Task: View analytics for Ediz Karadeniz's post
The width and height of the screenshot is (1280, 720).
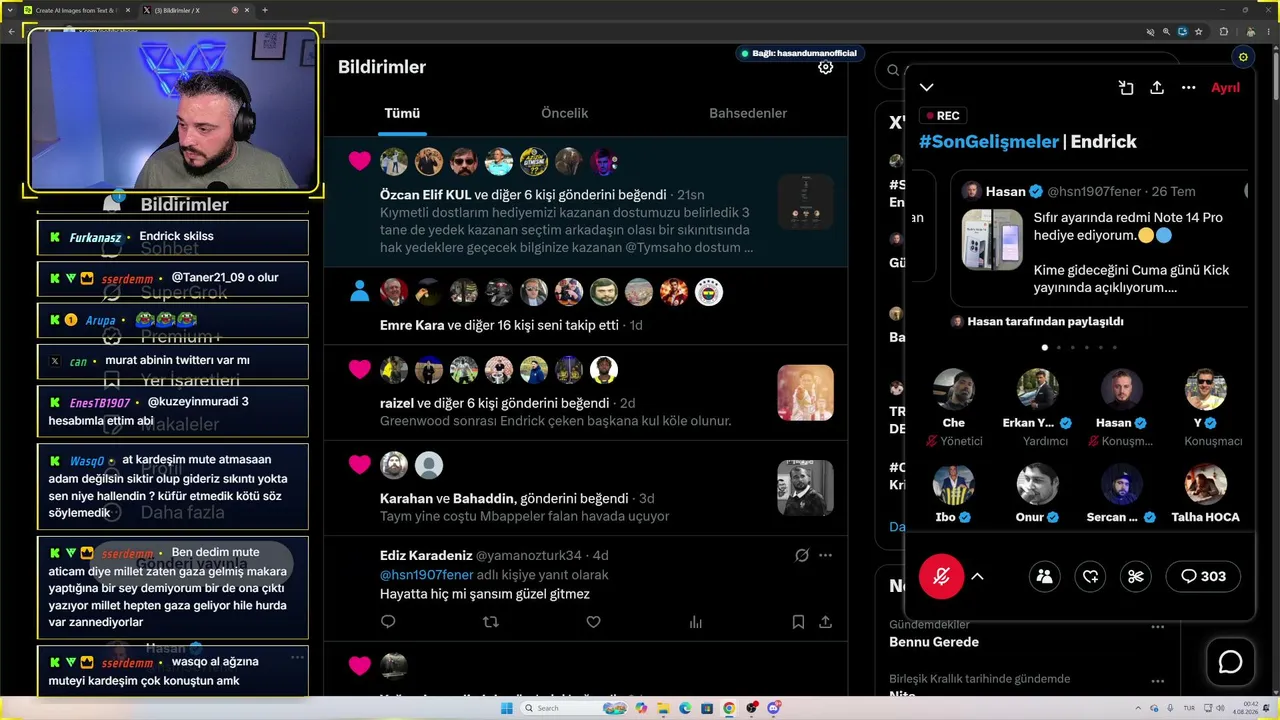Action: [696, 622]
